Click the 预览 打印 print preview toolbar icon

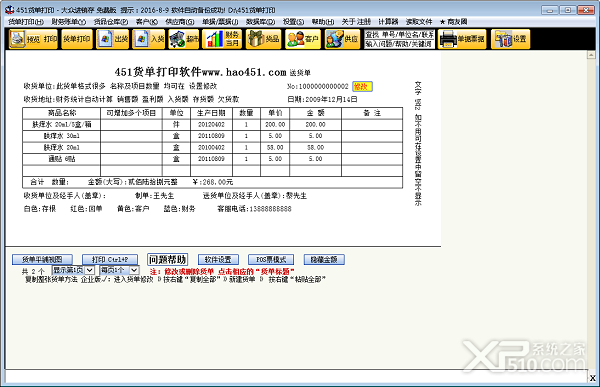pyautogui.click(x=33, y=39)
